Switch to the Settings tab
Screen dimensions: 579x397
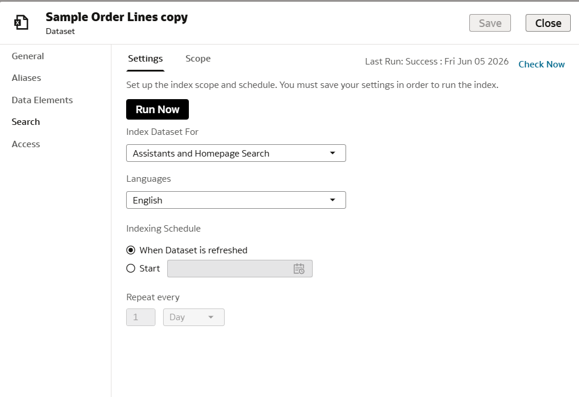(145, 58)
